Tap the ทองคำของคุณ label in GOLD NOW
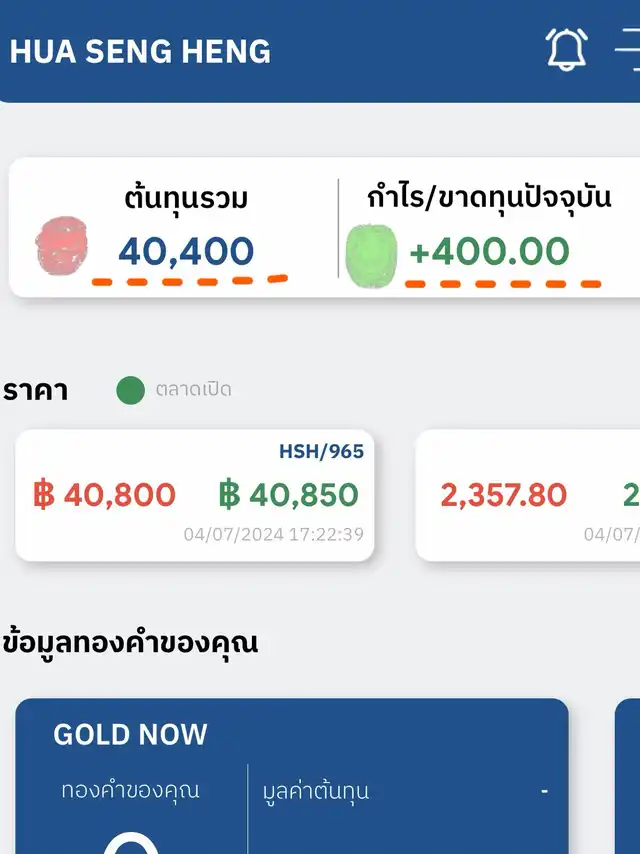 click(x=130, y=790)
